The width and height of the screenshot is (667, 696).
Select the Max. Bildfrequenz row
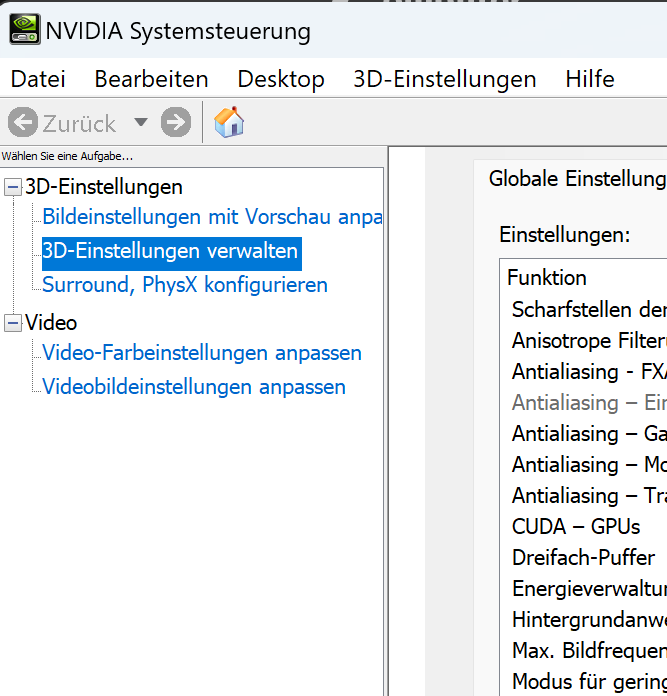(588, 651)
